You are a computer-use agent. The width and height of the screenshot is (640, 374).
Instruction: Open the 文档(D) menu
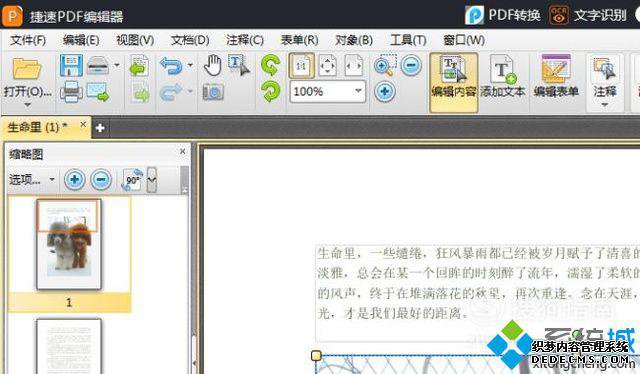(190, 40)
